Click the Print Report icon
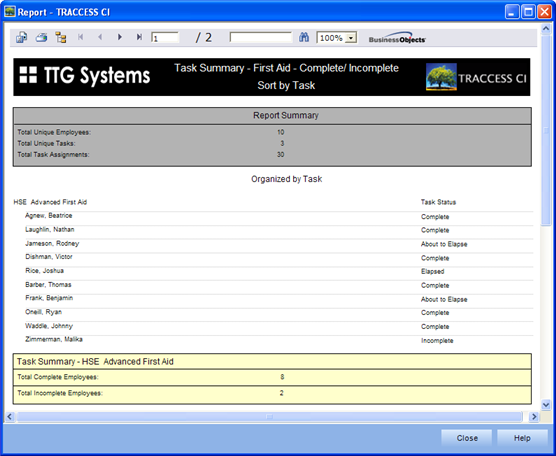The width and height of the screenshot is (556, 456). click(x=41, y=37)
